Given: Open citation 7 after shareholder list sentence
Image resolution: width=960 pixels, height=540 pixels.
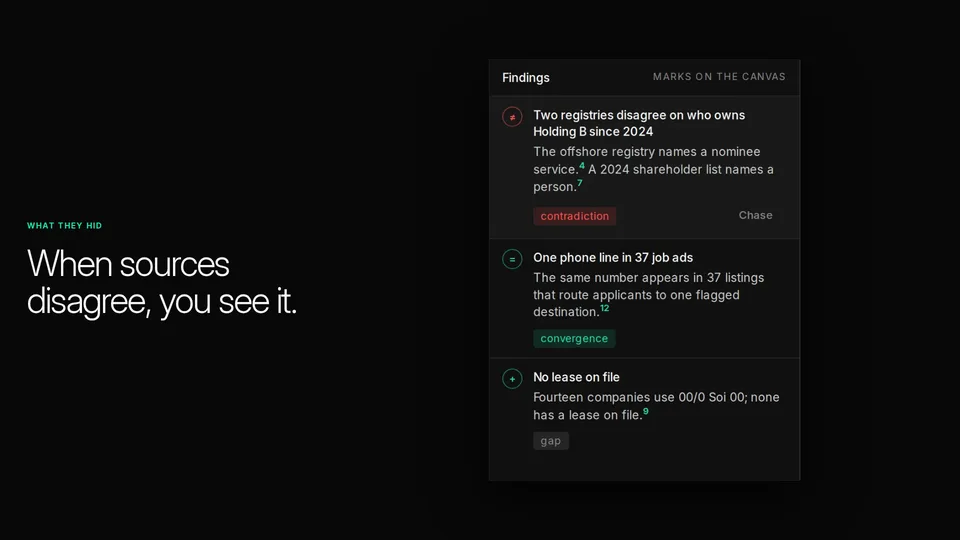Looking at the screenshot, I should click(579, 182).
